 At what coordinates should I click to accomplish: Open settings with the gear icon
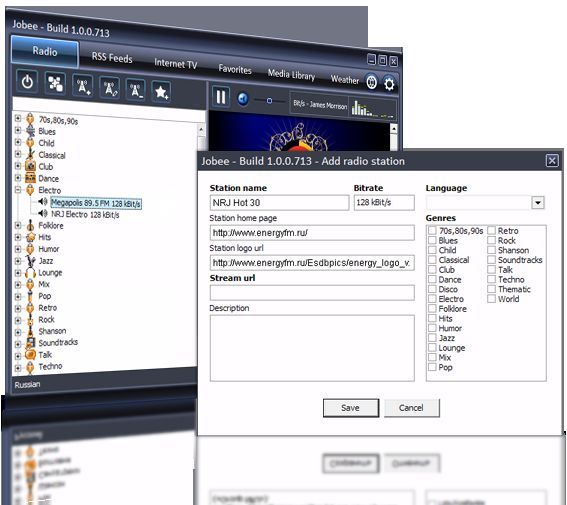389,84
